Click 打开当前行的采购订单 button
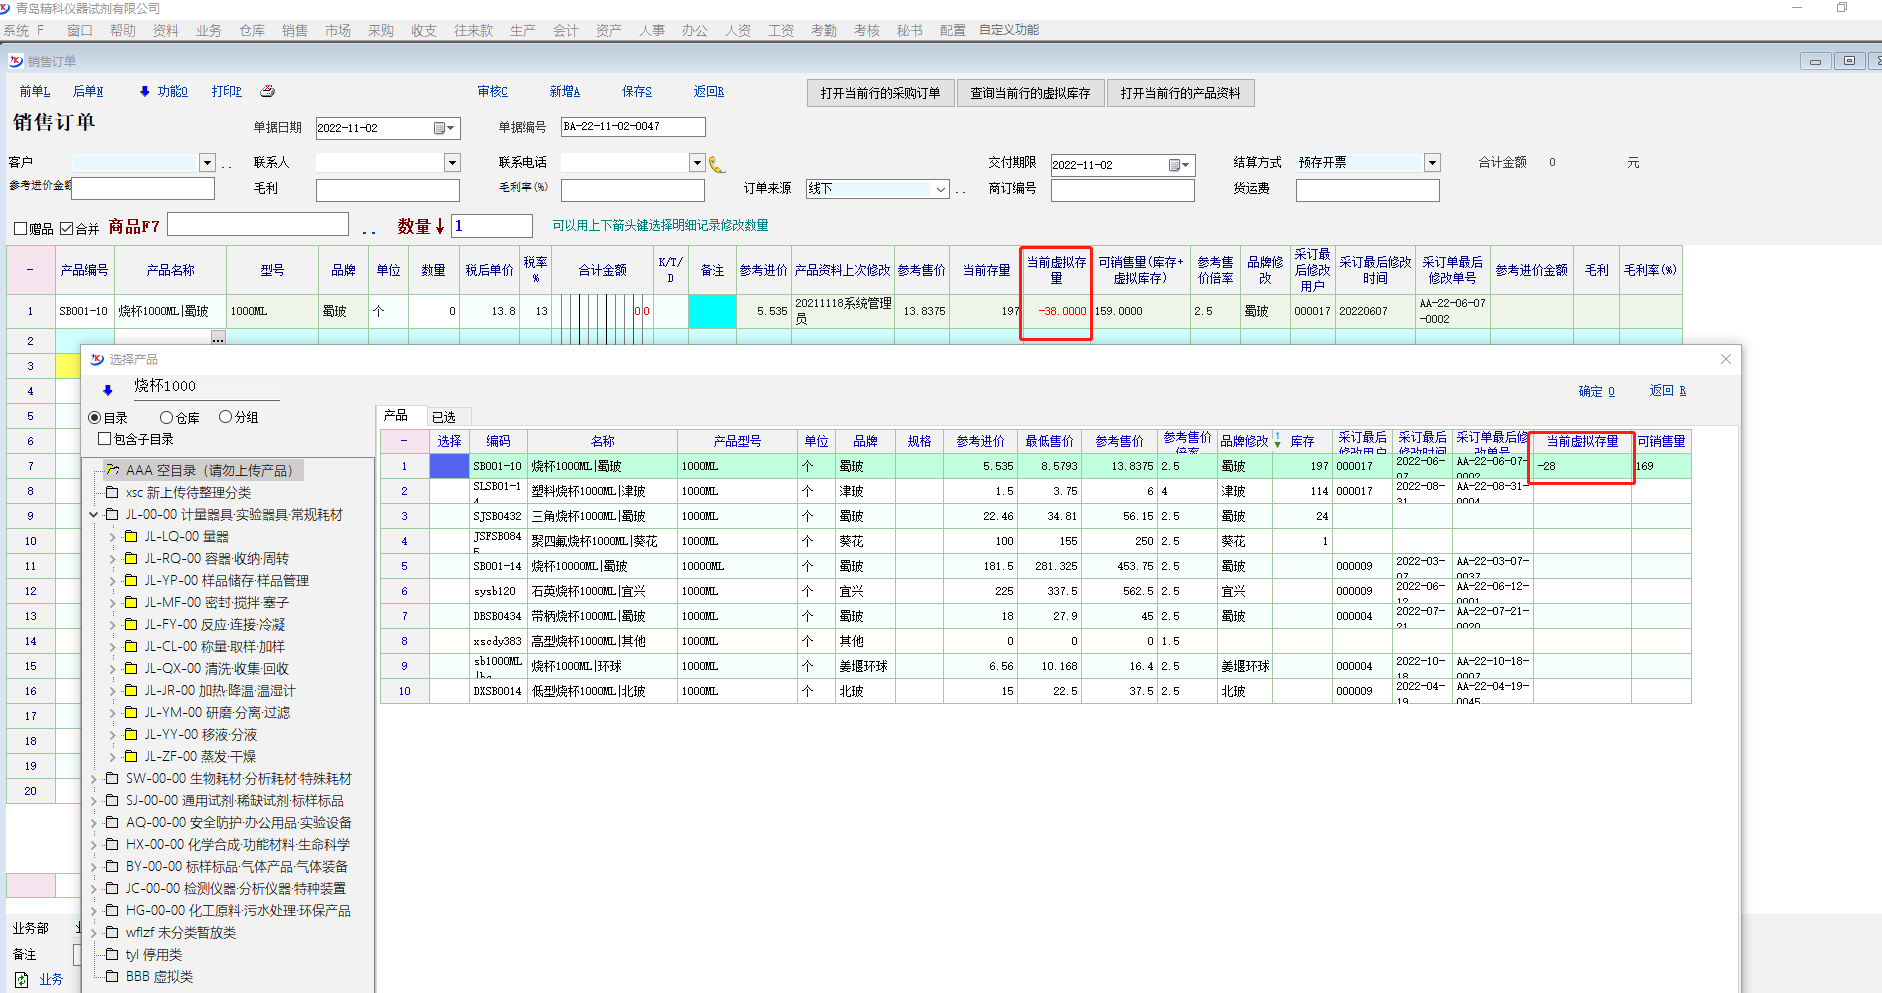The width and height of the screenshot is (1882, 993). pos(880,93)
